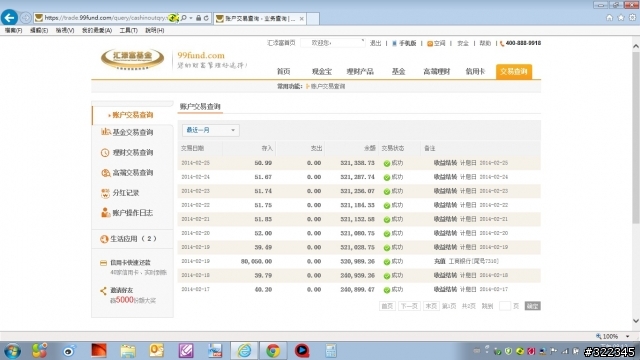Click the scrollbar down arrow
Viewport: 640px width, 360px height.
[x=636, y=321]
